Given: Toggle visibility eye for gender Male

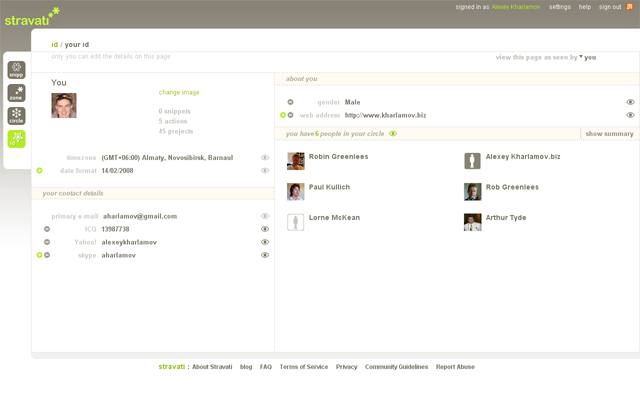Looking at the screenshot, I should coord(630,102).
